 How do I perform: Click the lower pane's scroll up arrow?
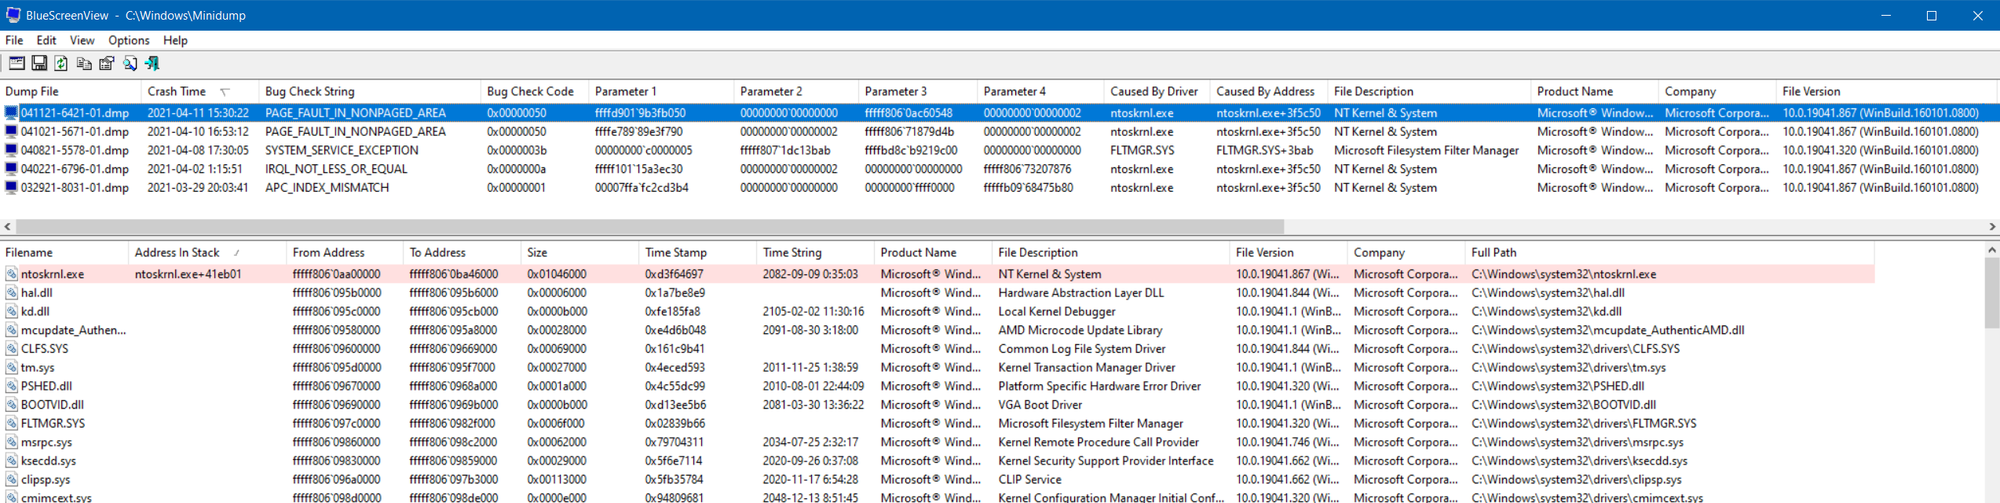pyautogui.click(x=1992, y=250)
